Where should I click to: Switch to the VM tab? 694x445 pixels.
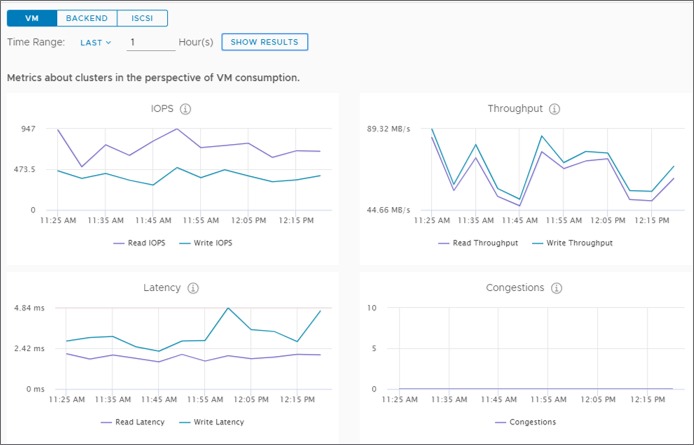click(32, 18)
